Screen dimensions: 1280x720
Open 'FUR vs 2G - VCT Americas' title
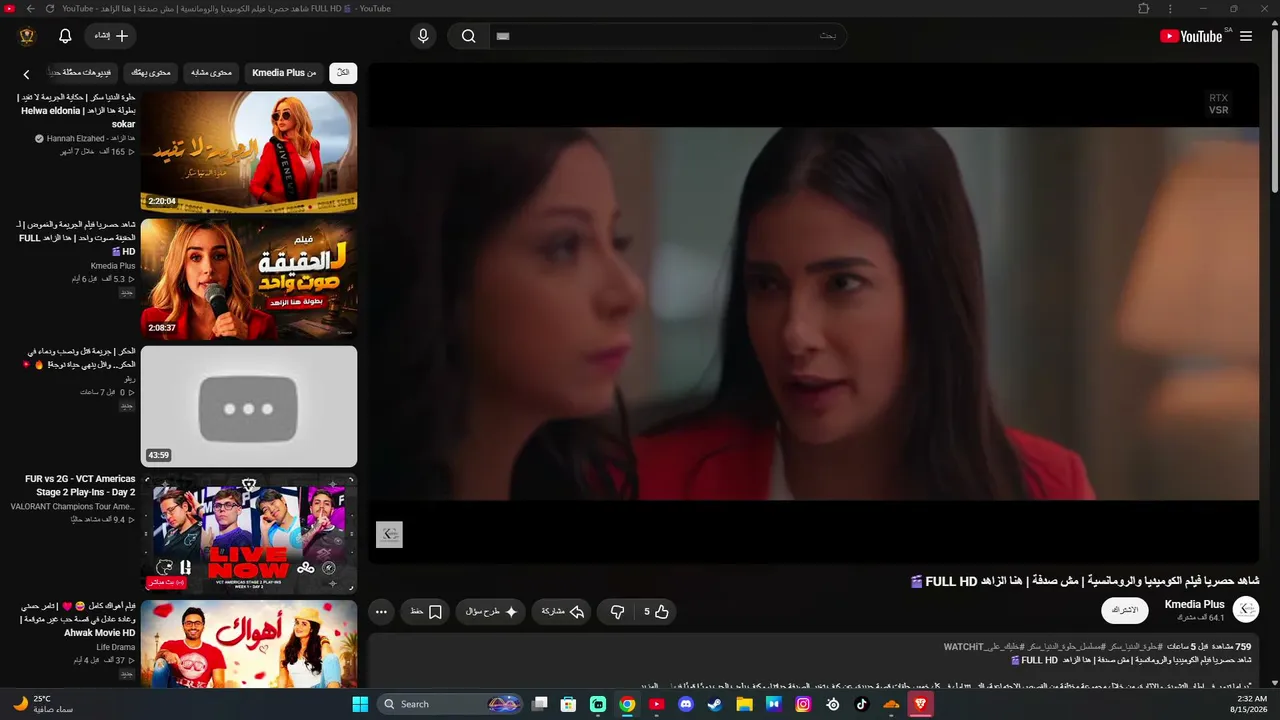click(80, 485)
